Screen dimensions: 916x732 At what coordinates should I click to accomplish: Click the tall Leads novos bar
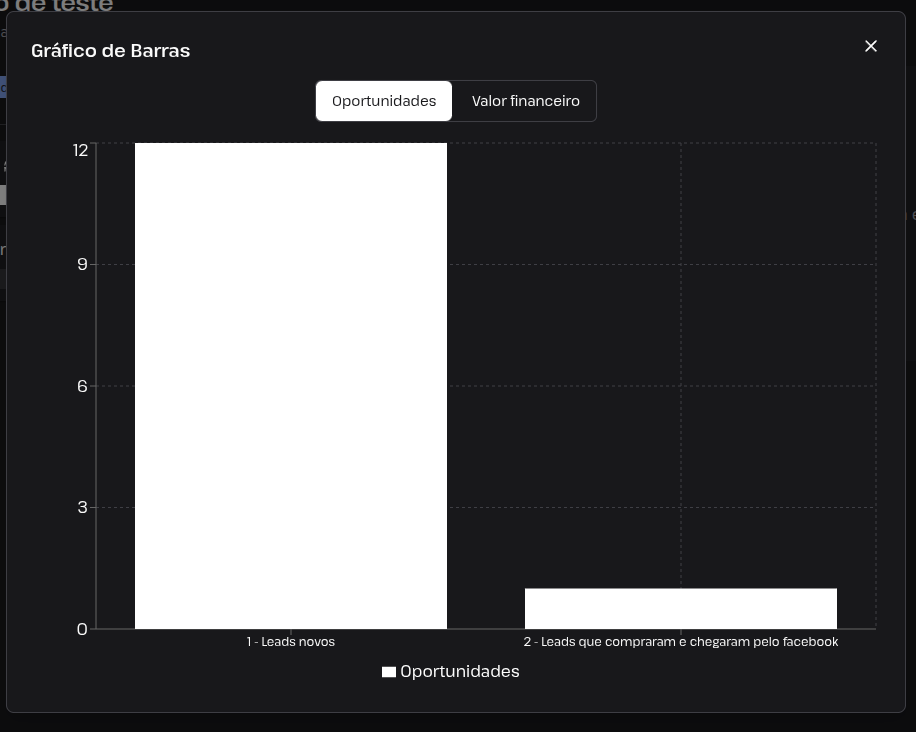291,386
